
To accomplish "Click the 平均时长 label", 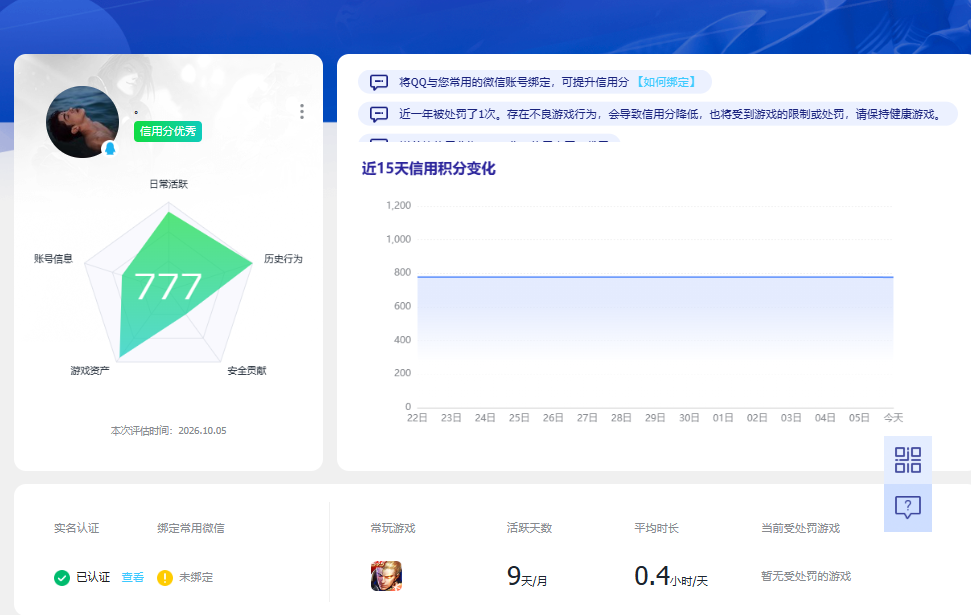I will pyautogui.click(x=656, y=528).
